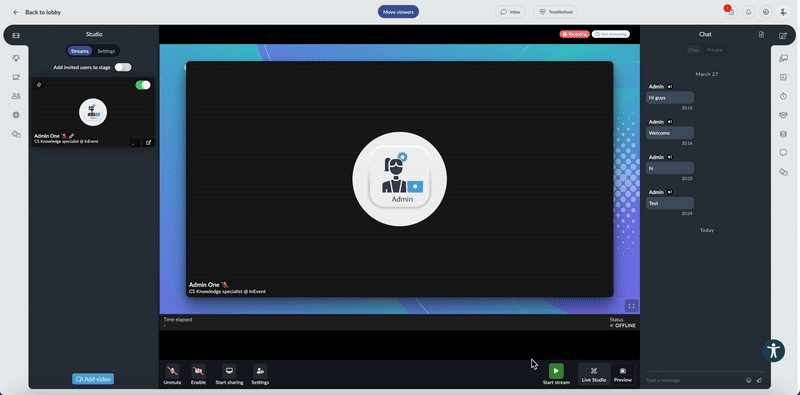Open the globe icon in left sidebar
Screen dimensions: 800x395
(x=16, y=115)
